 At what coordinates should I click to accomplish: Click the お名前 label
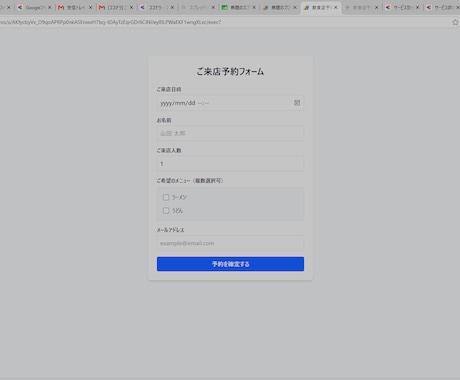(x=164, y=120)
